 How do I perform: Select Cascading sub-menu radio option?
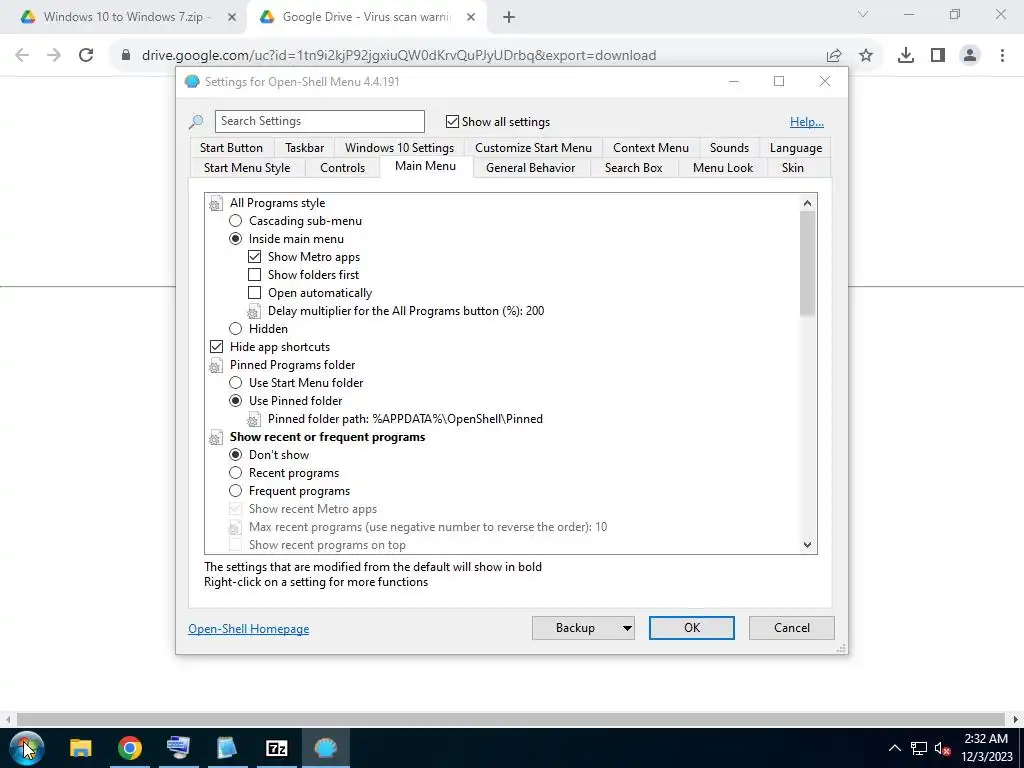coord(236,221)
